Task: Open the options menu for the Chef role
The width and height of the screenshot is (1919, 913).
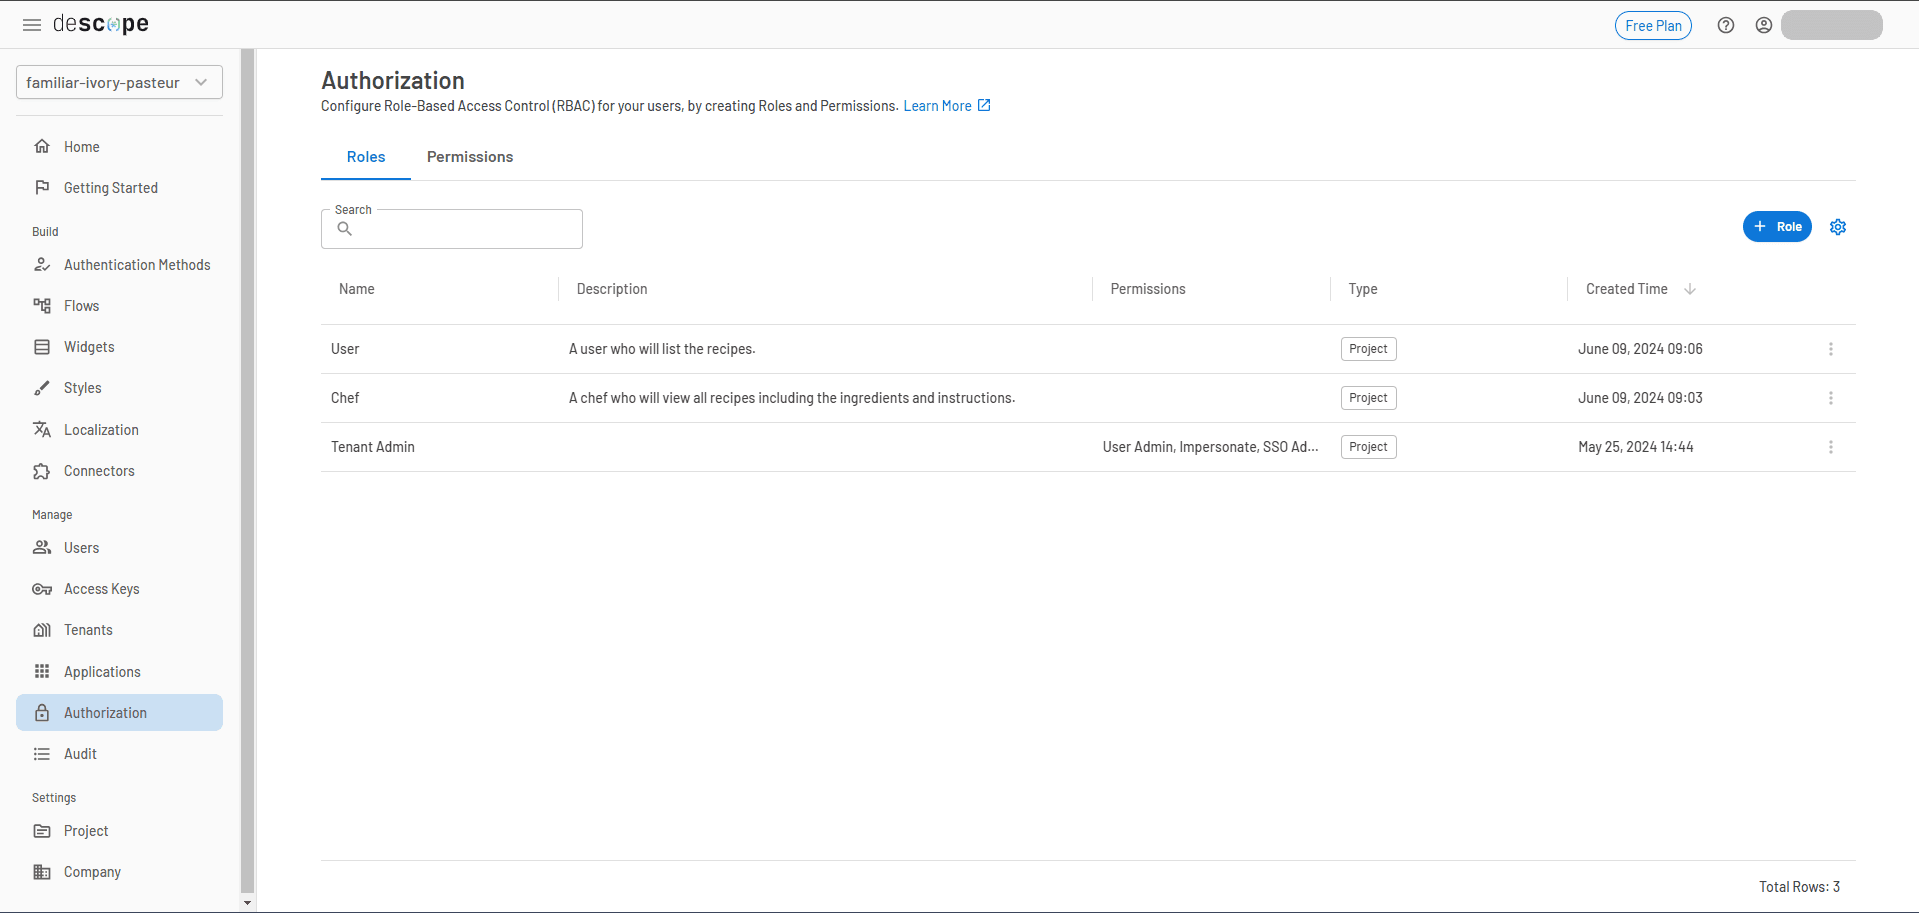Action: tap(1831, 398)
